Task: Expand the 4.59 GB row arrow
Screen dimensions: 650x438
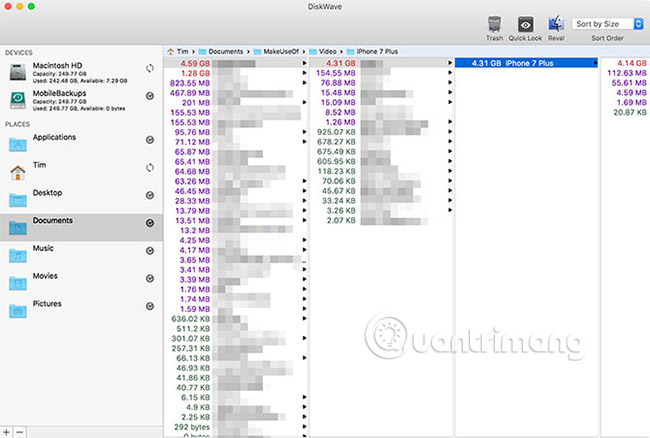Action: (x=304, y=63)
